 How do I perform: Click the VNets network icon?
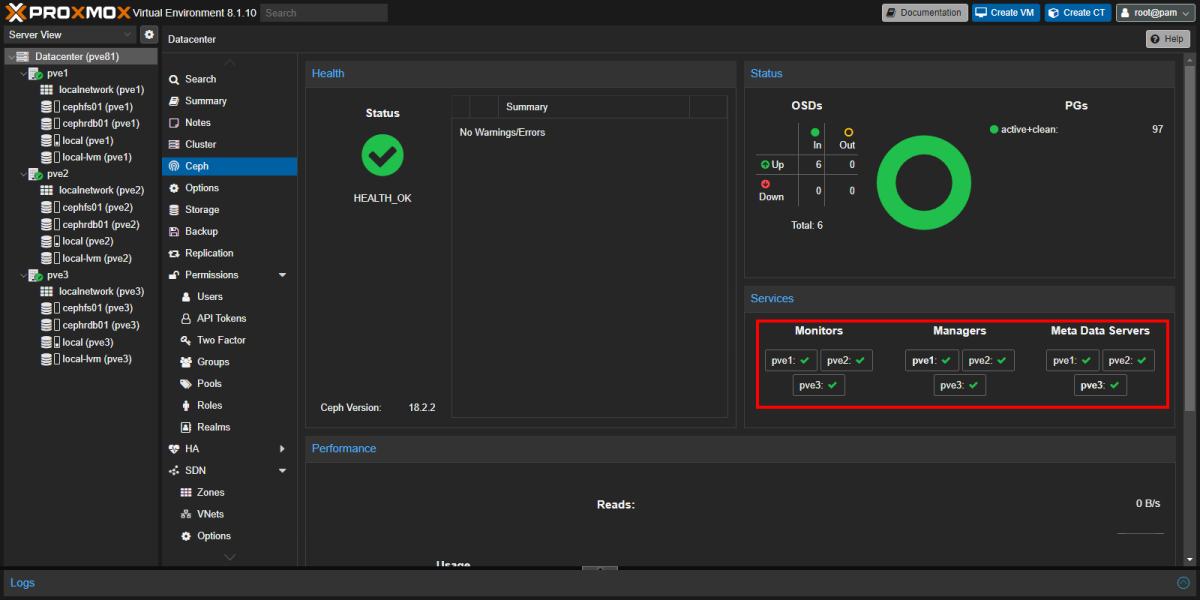click(x=186, y=514)
